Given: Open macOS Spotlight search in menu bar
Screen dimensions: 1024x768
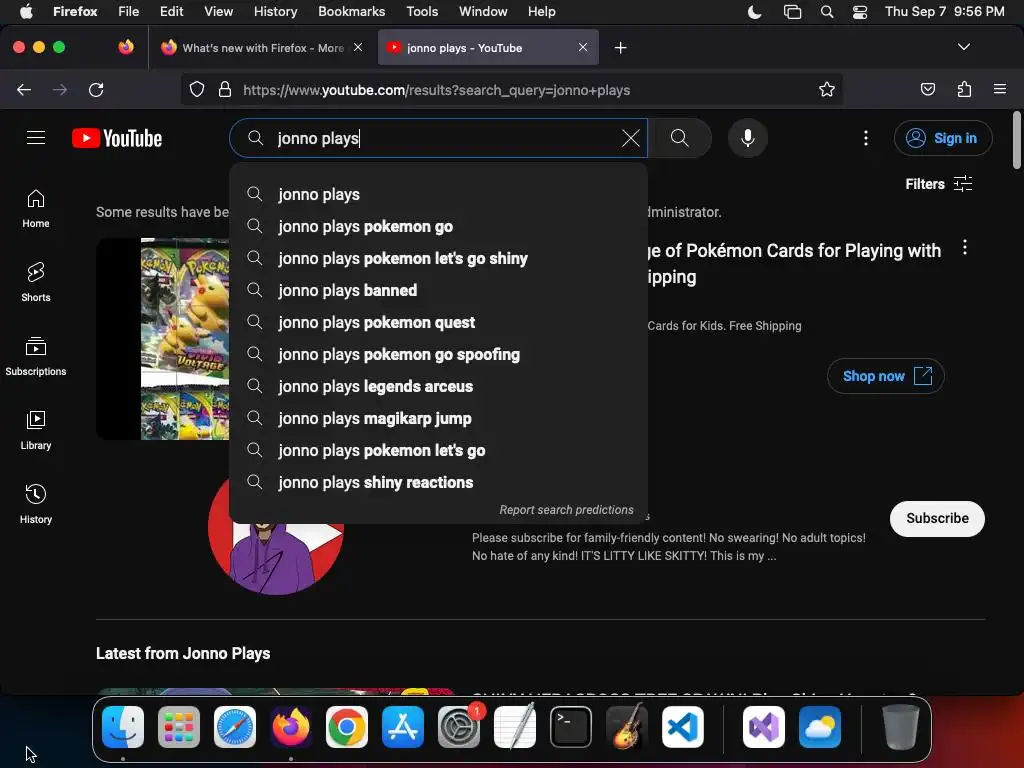Looking at the screenshot, I should pos(827,12).
